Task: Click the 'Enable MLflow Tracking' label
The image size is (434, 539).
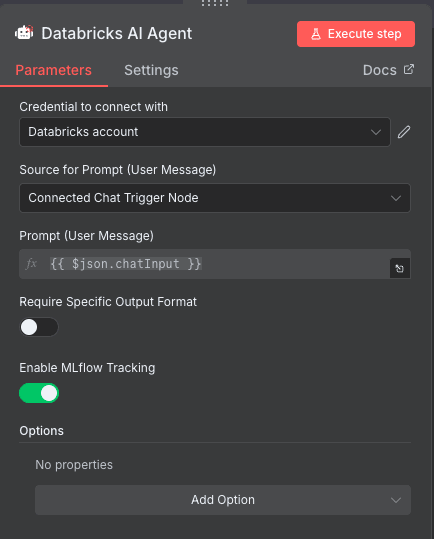Action: (x=87, y=368)
